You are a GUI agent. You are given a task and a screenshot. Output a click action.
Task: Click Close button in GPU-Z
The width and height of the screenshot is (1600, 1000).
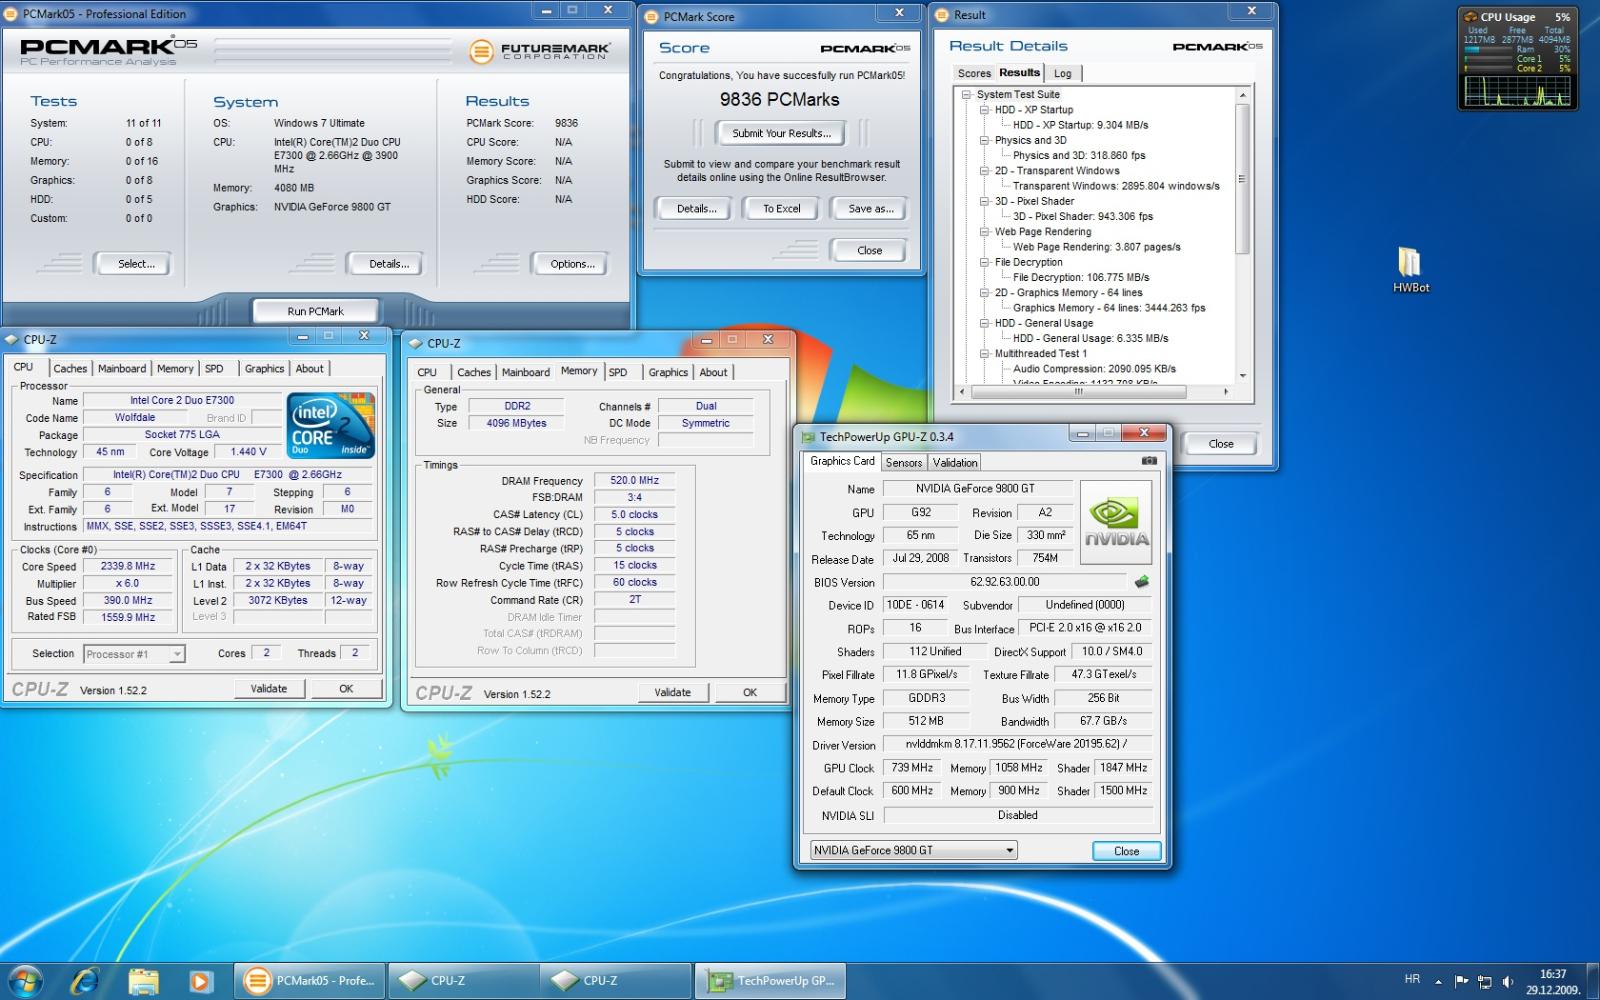(1126, 851)
